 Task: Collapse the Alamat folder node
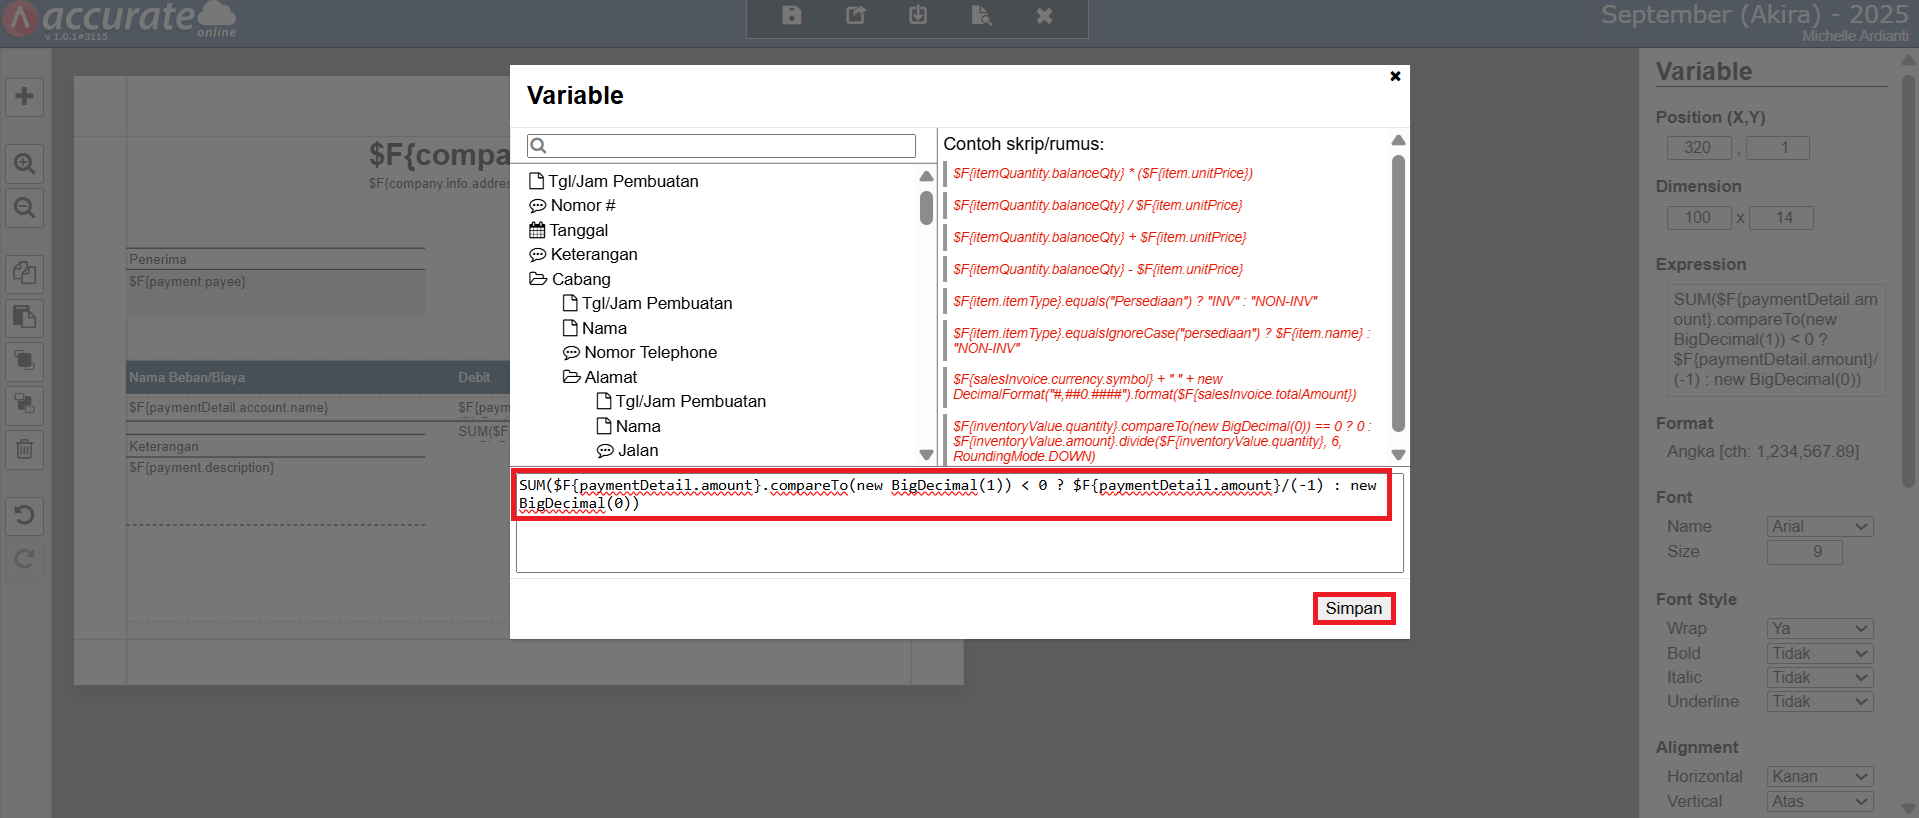pyautogui.click(x=571, y=377)
